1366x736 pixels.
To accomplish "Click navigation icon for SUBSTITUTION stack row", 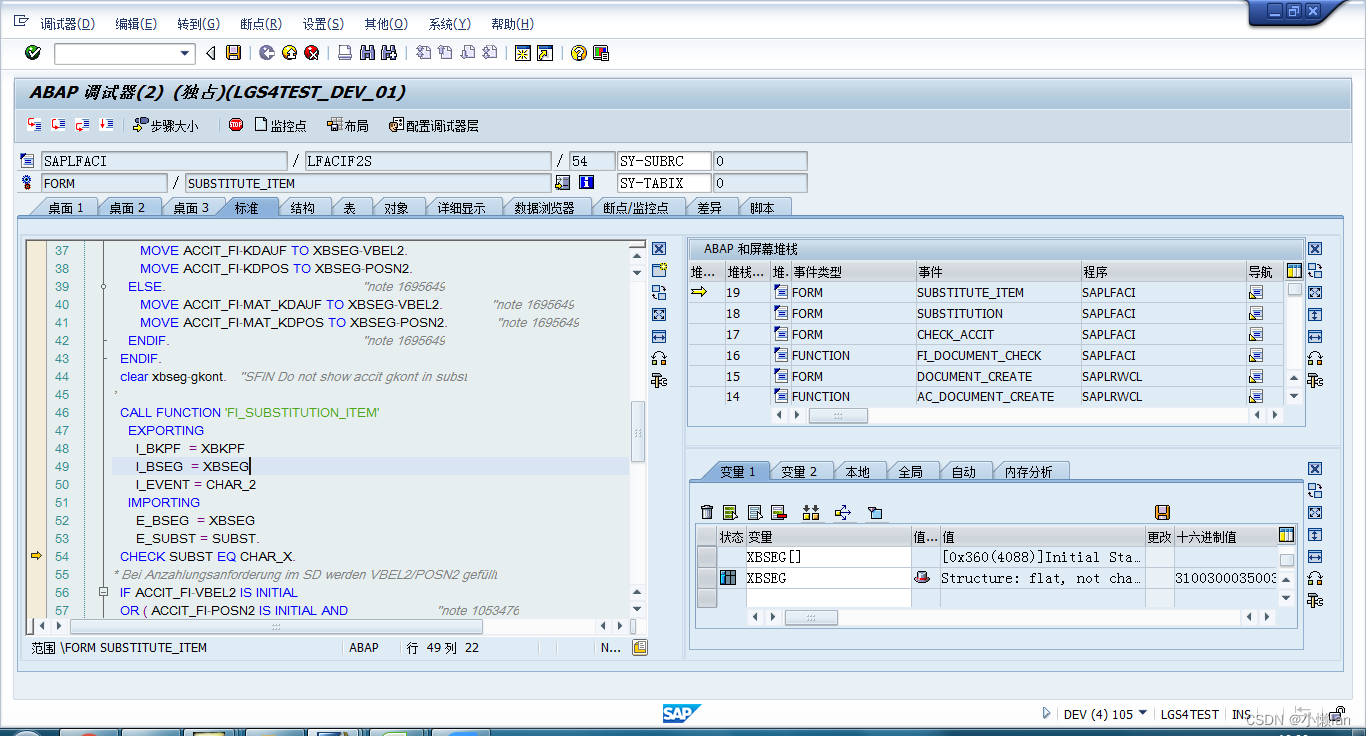I will [x=1255, y=314].
